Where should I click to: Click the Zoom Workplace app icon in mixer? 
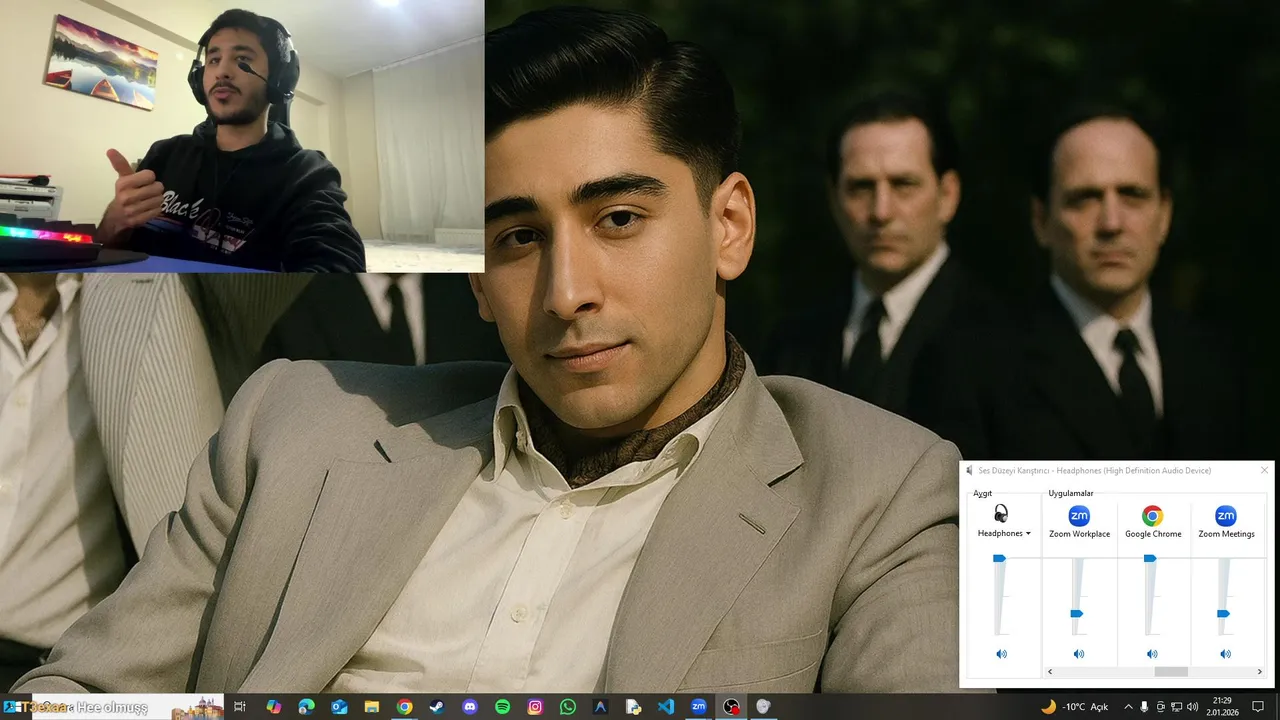click(x=1079, y=516)
